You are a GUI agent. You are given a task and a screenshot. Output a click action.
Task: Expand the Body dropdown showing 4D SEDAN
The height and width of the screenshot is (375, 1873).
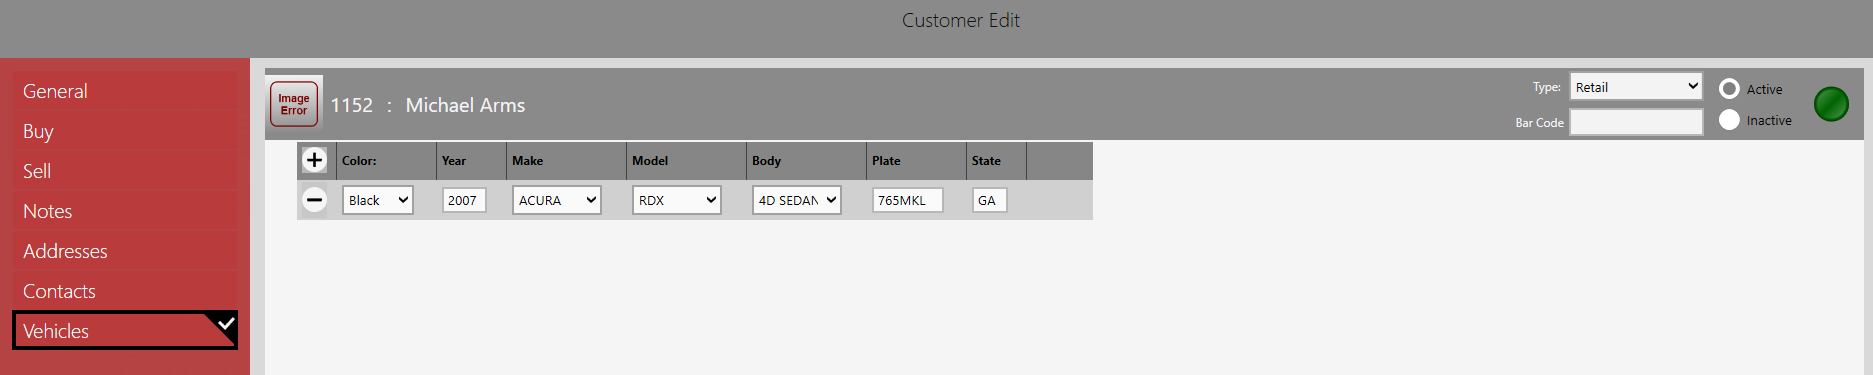click(797, 200)
